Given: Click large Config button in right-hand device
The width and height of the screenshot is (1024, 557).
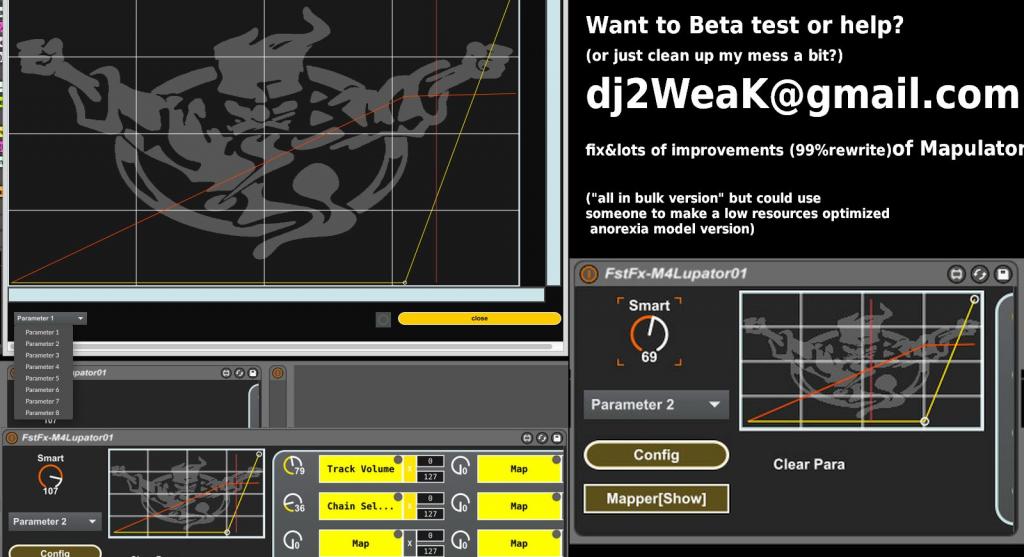Looking at the screenshot, I should pyautogui.click(x=656, y=455).
